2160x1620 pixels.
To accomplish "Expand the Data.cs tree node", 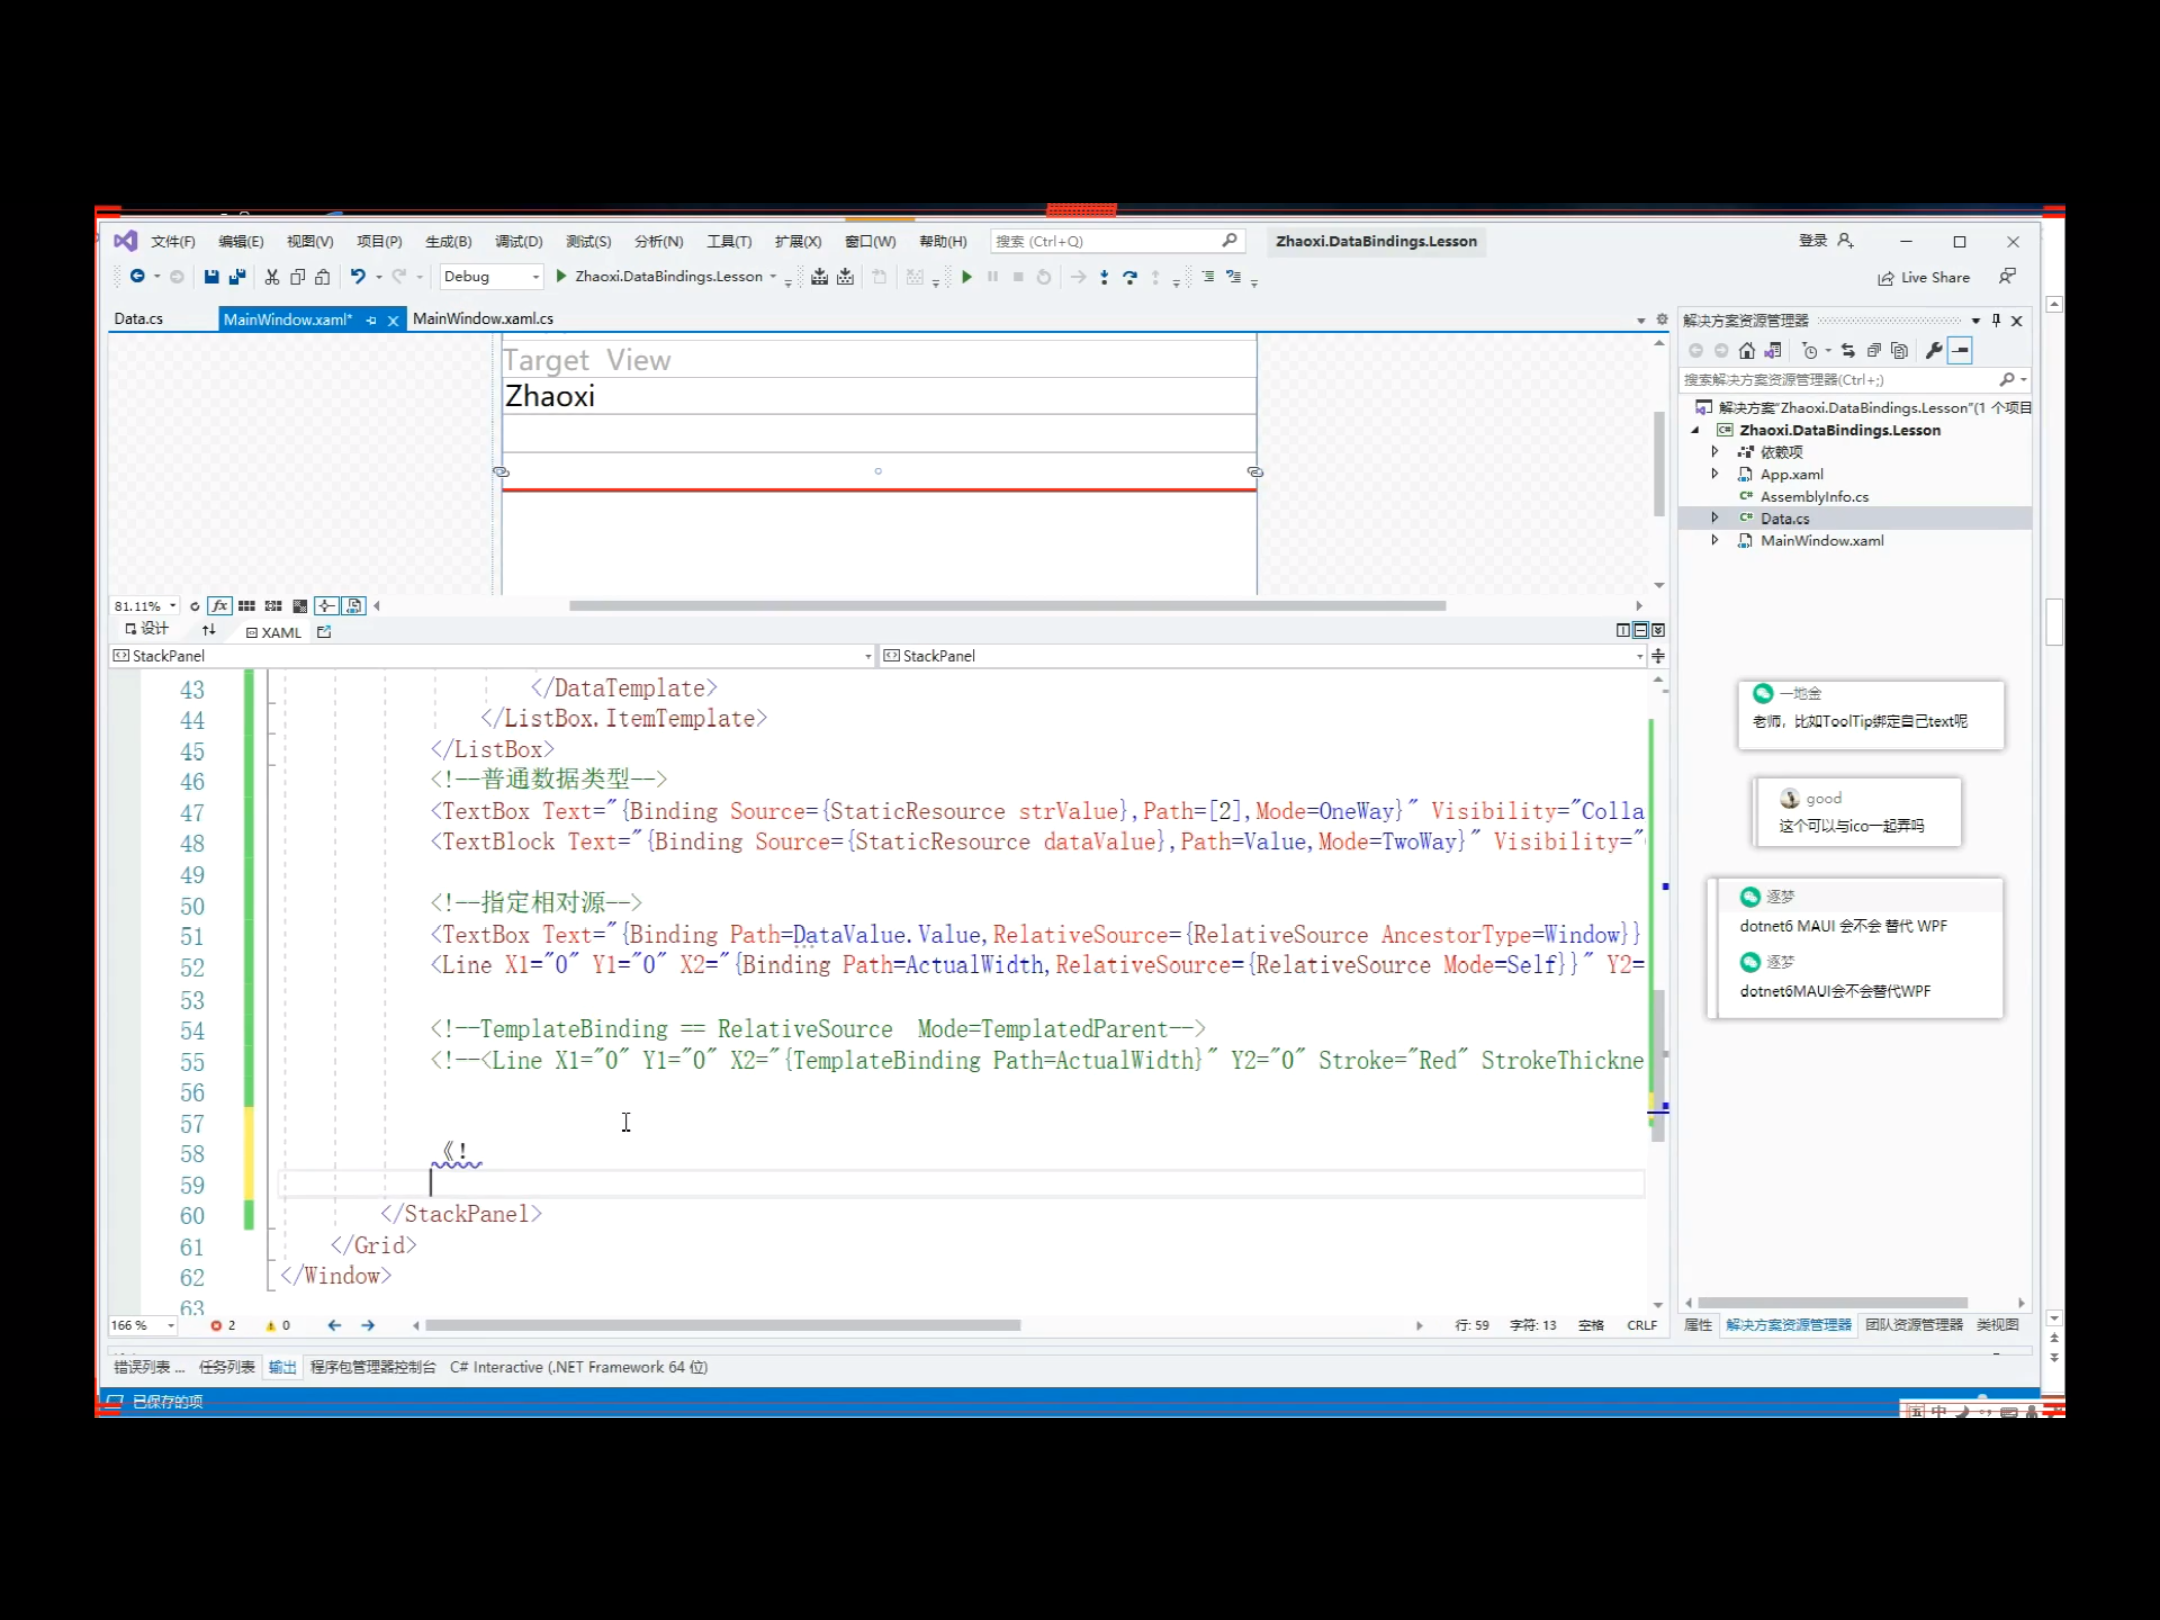I will (x=1715, y=518).
